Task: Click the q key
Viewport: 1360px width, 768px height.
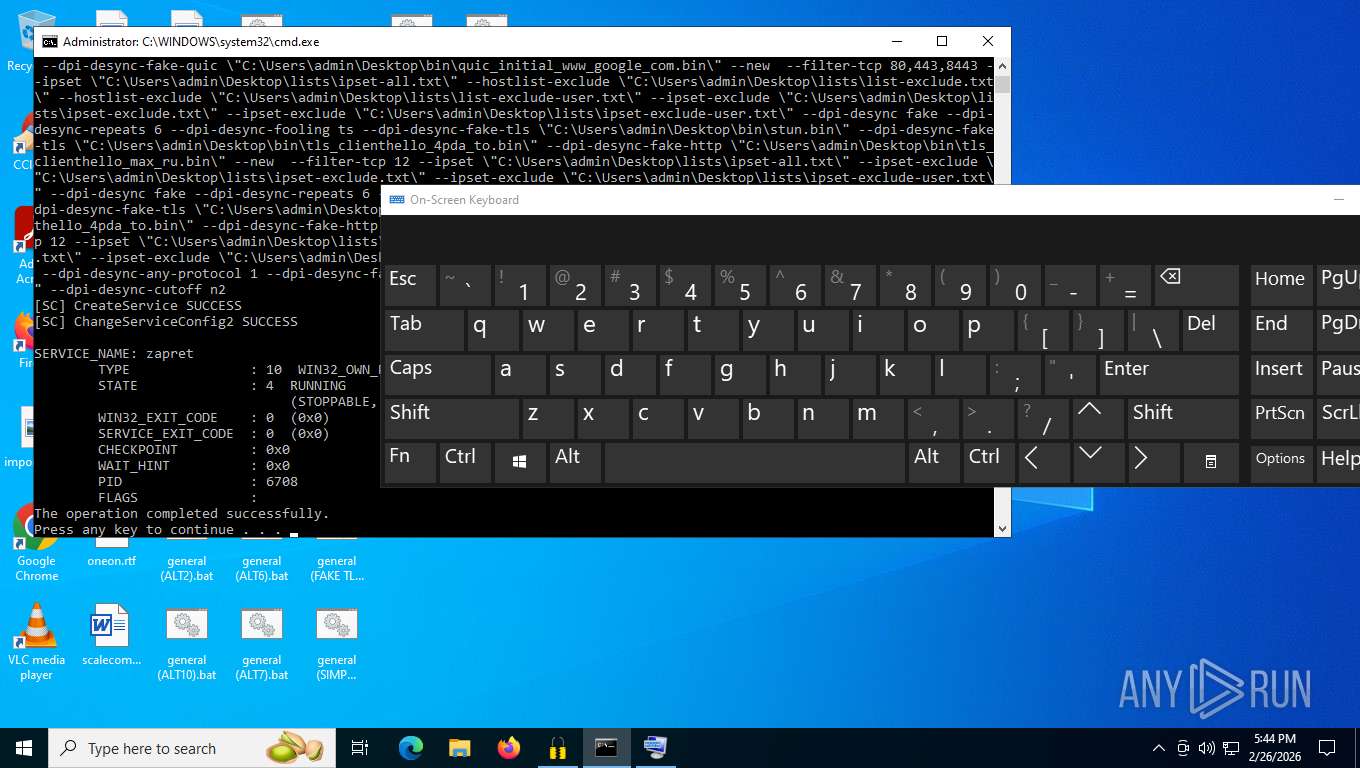Action: (494, 330)
